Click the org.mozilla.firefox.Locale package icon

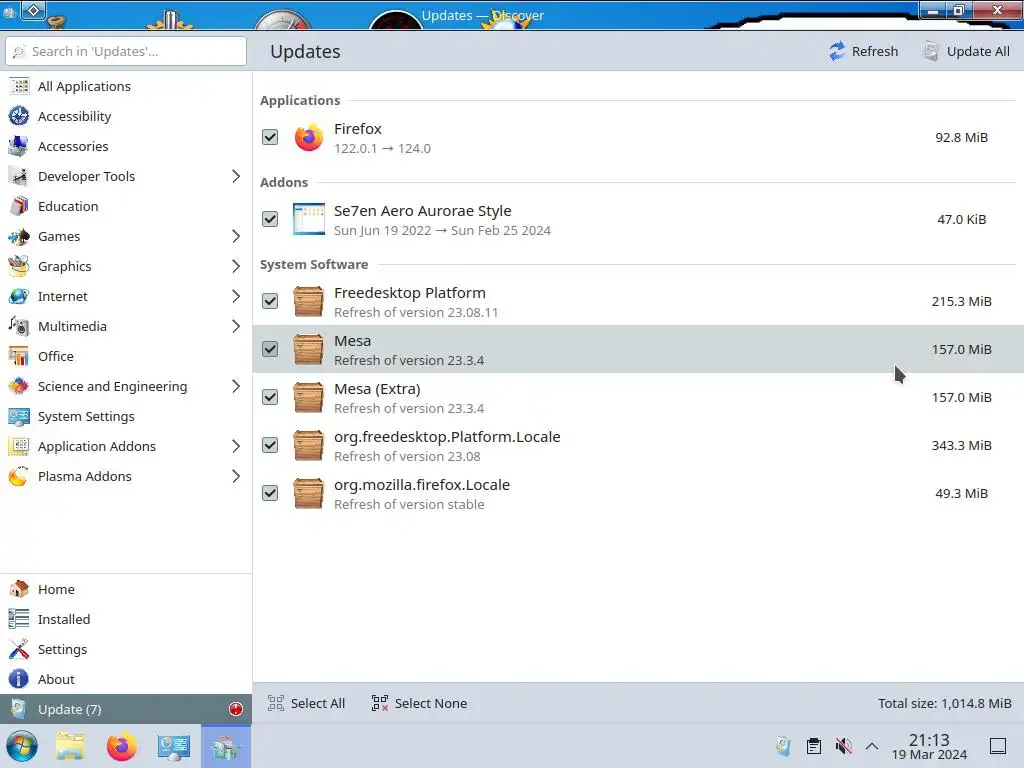tap(308, 493)
